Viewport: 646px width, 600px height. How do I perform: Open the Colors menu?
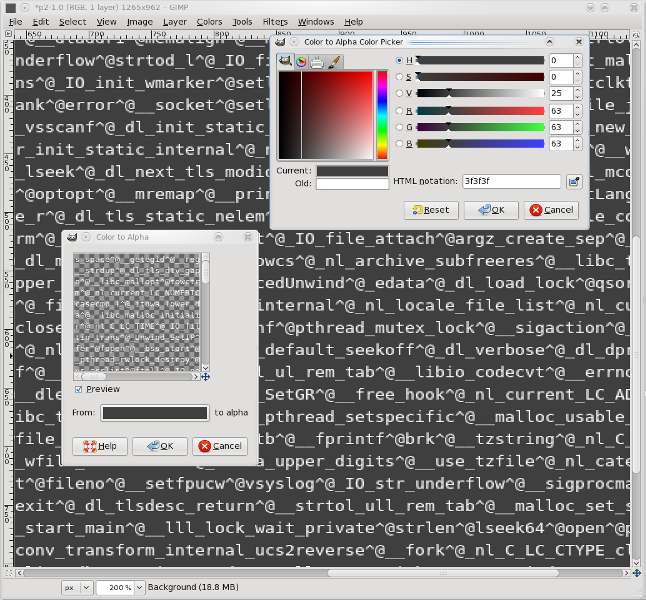tap(209, 21)
